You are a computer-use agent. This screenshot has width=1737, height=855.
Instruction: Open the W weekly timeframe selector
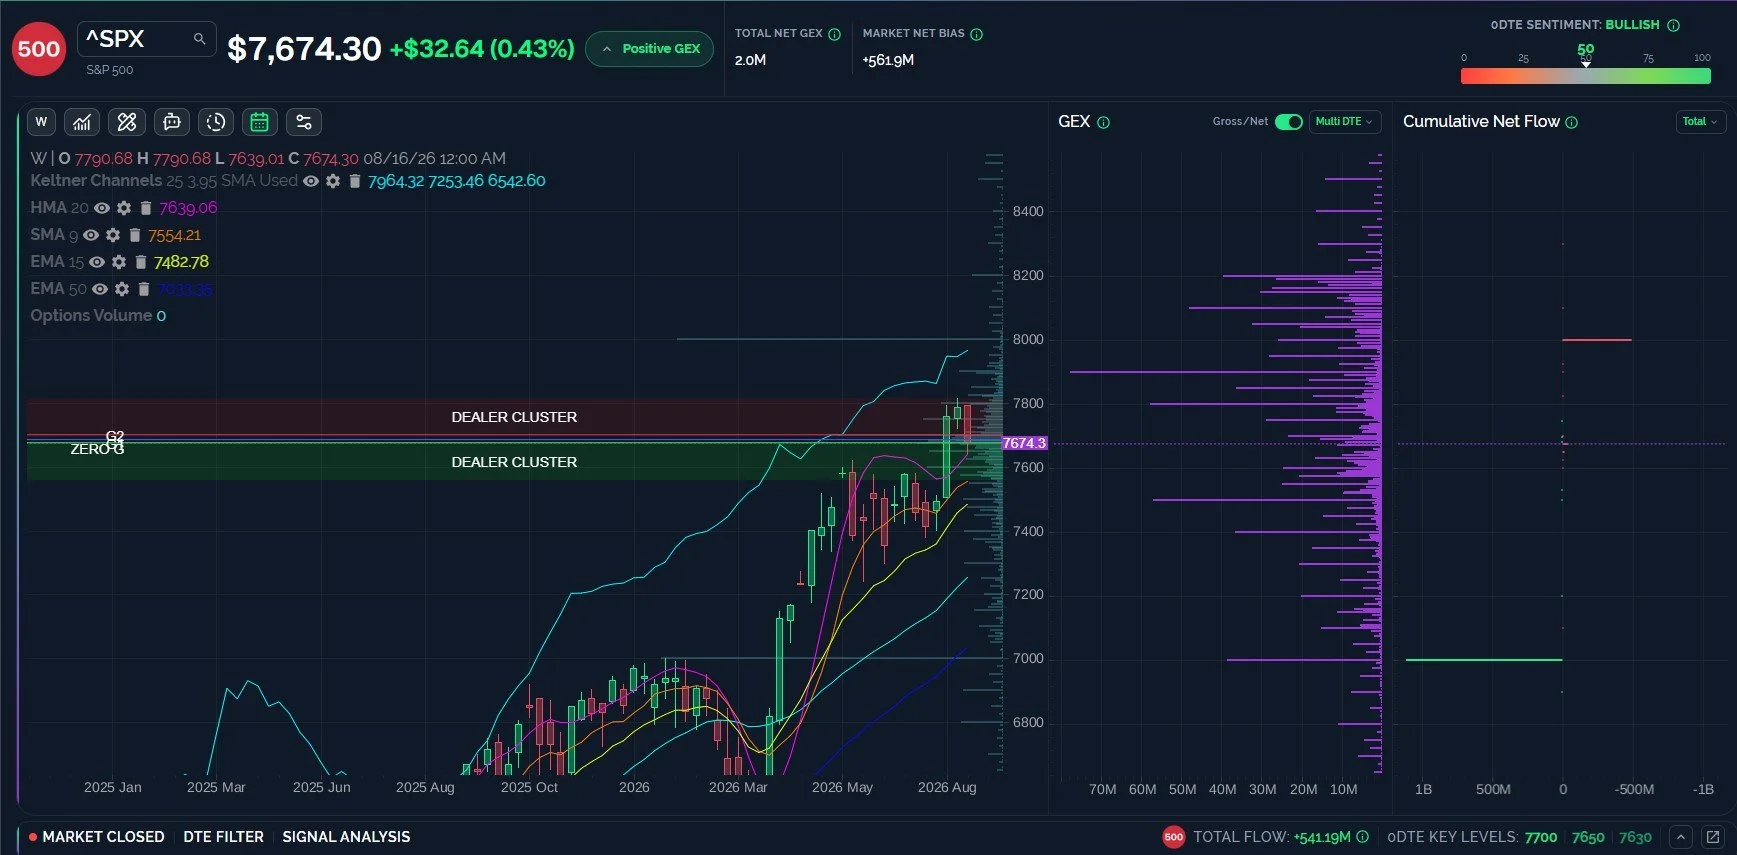41,122
